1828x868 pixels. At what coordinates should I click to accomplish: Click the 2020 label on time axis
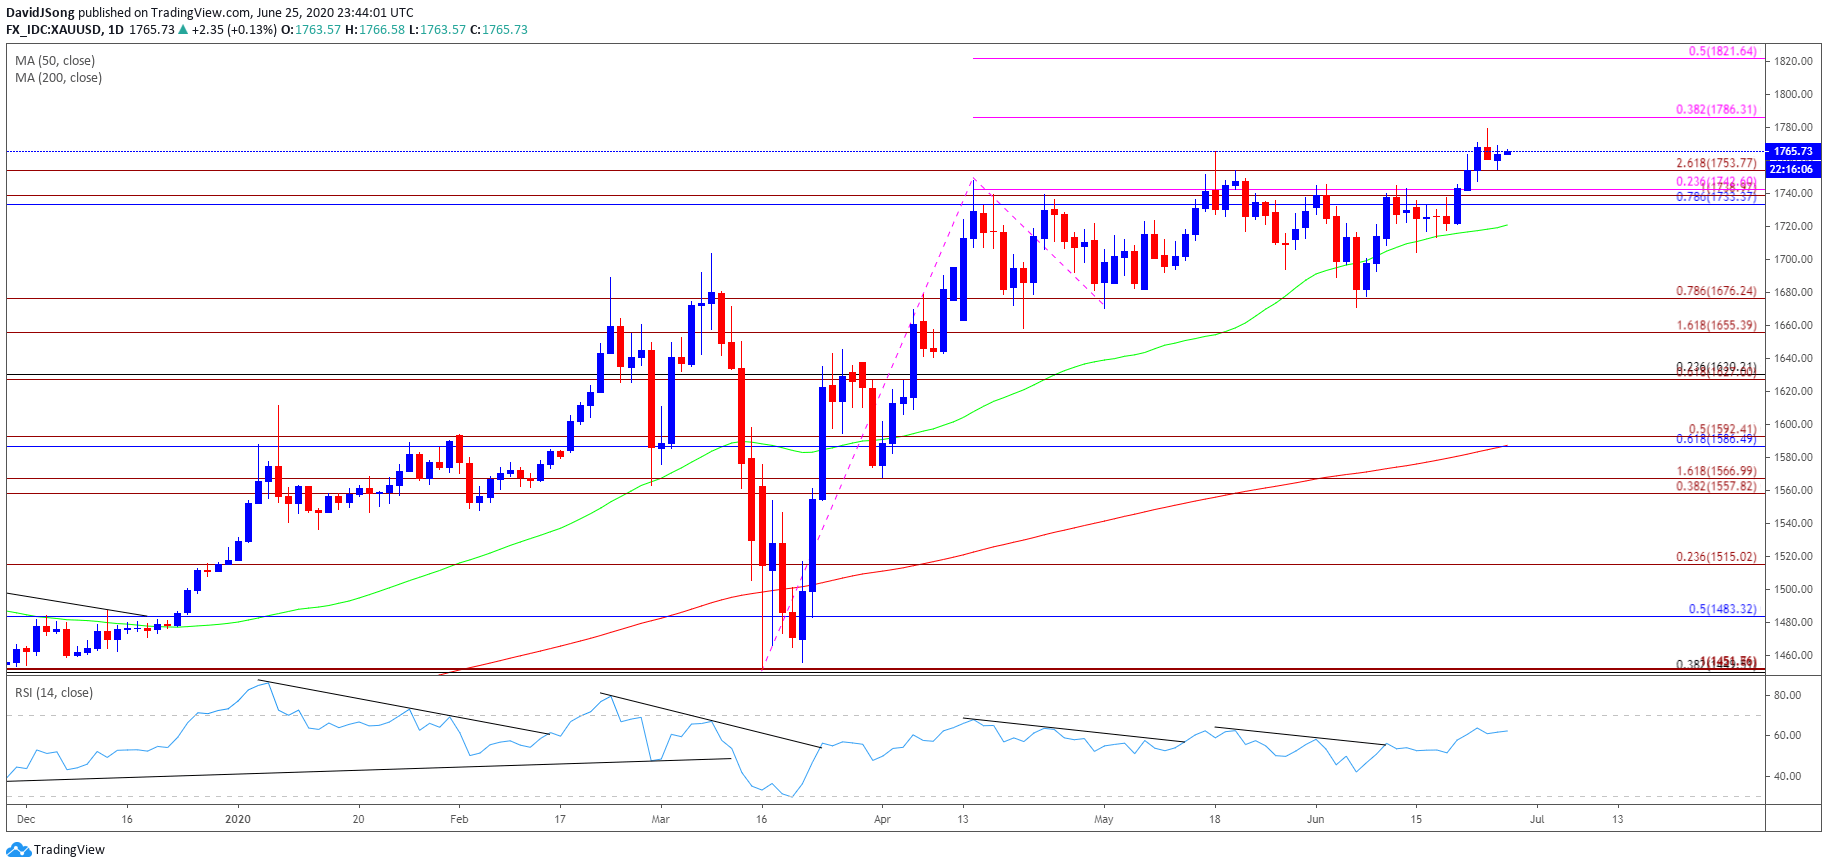coord(238,820)
